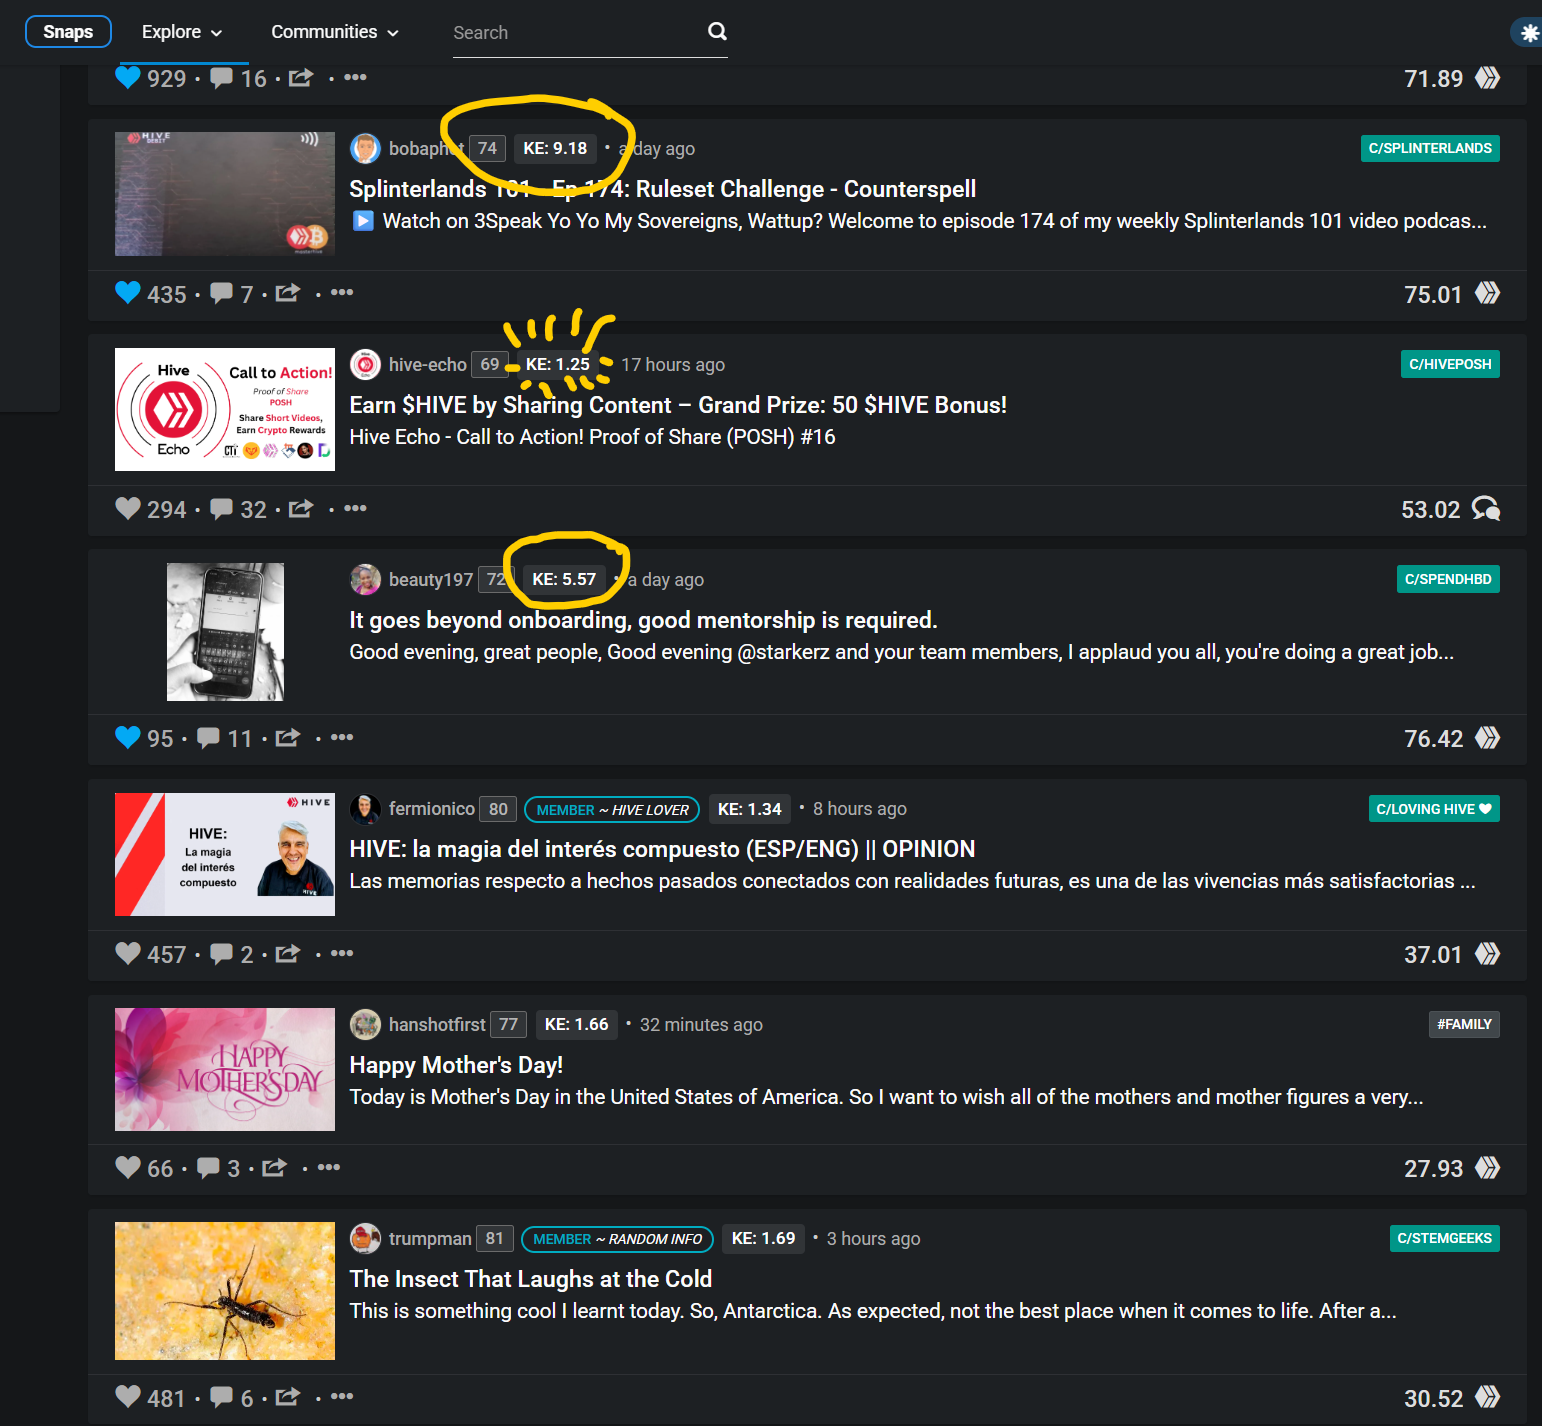Open the Hive Echo Call to Action thumbnail
The image size is (1542, 1426).
225,409
